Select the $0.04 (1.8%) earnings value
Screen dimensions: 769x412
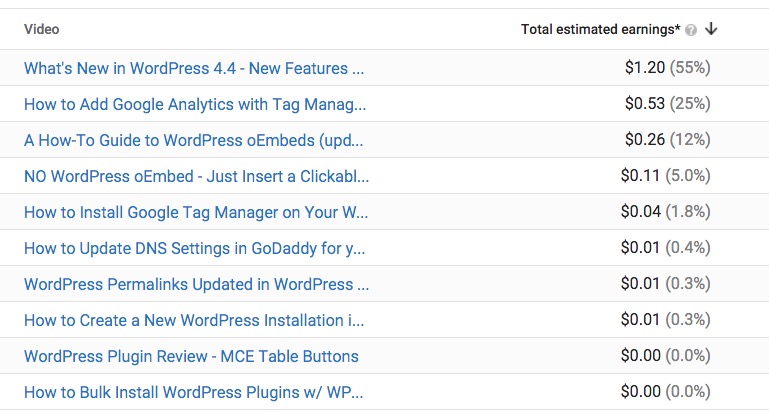666,211
